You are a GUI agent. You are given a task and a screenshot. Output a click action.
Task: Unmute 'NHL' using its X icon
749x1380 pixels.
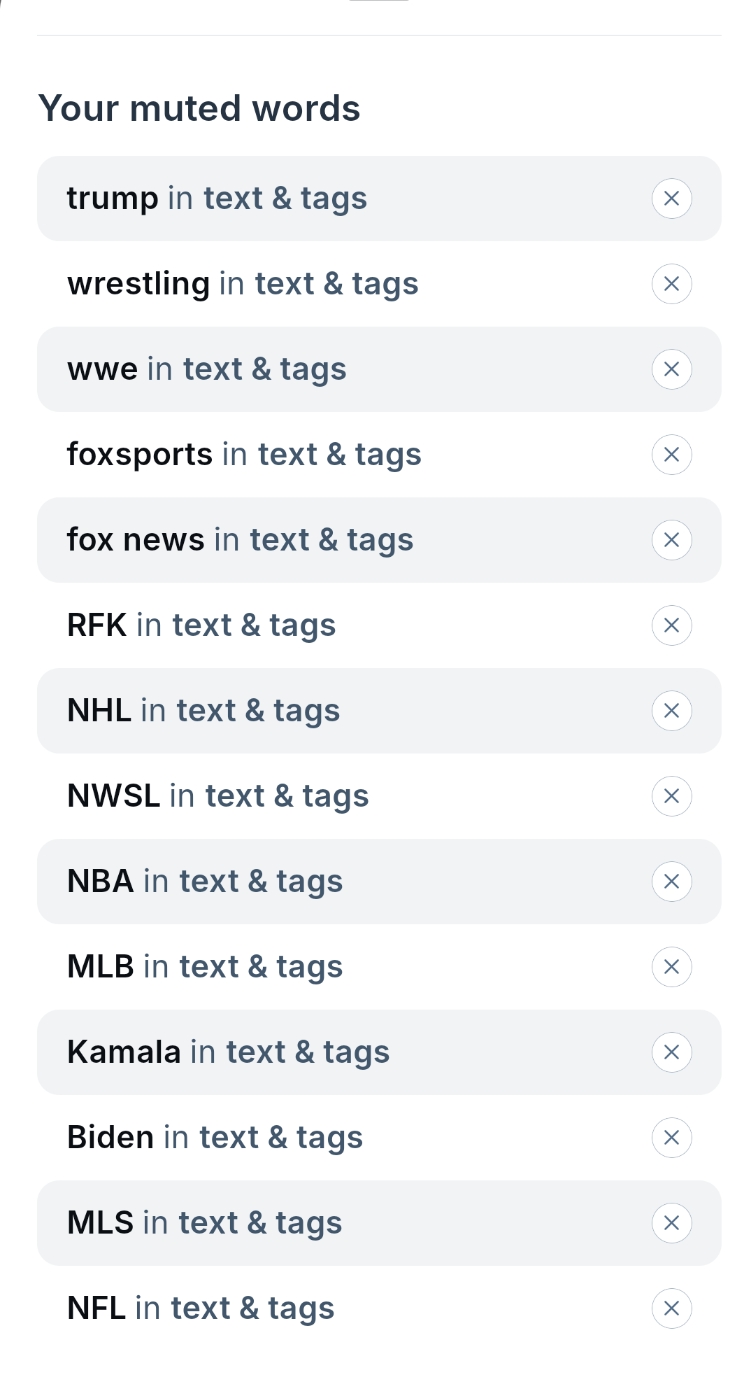671,711
